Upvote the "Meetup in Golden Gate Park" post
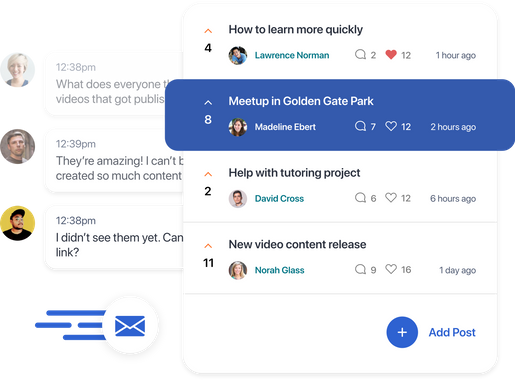 point(208,103)
